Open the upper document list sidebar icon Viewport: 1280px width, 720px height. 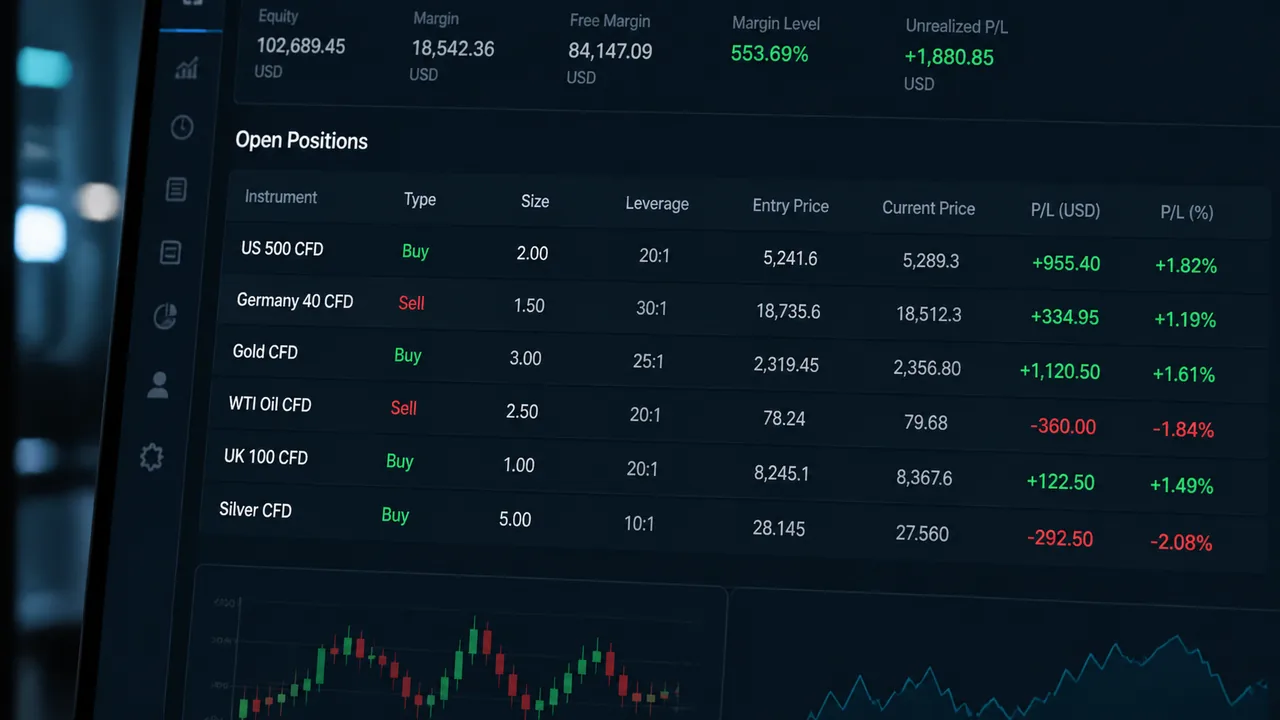[176, 189]
